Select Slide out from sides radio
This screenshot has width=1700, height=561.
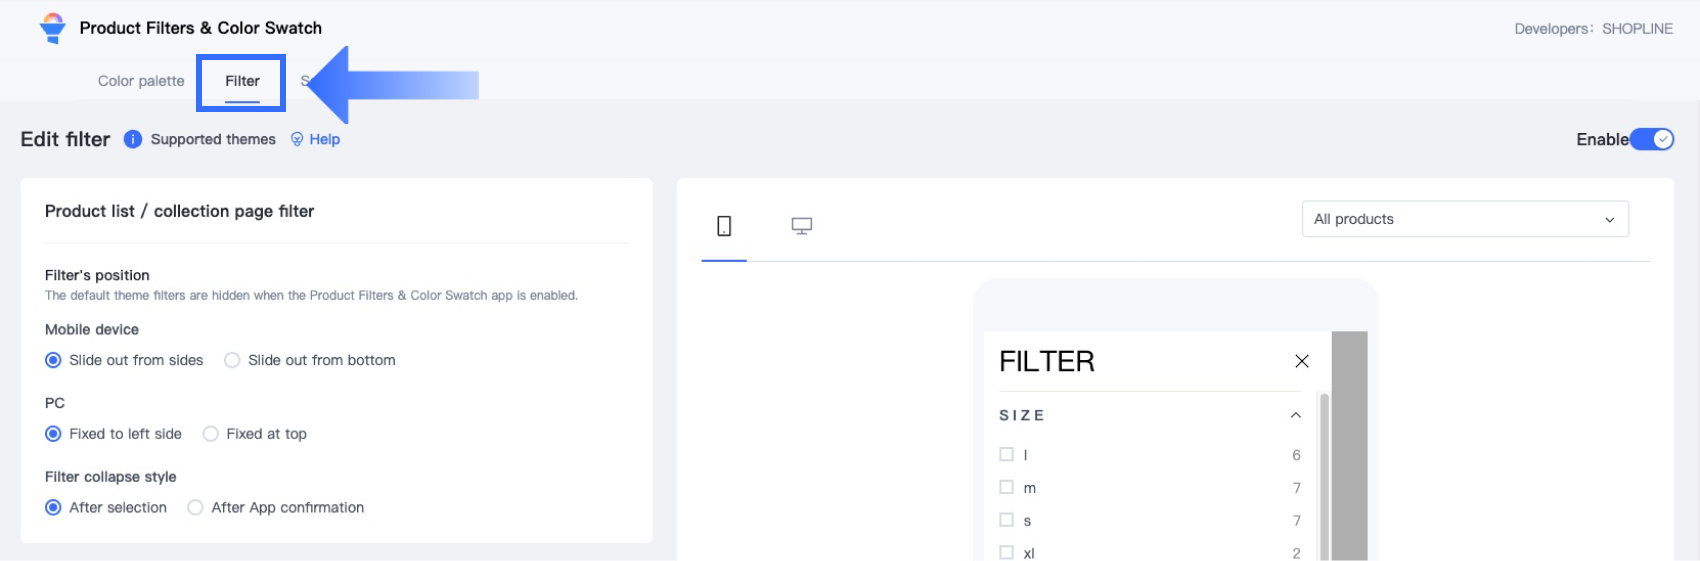(54, 360)
